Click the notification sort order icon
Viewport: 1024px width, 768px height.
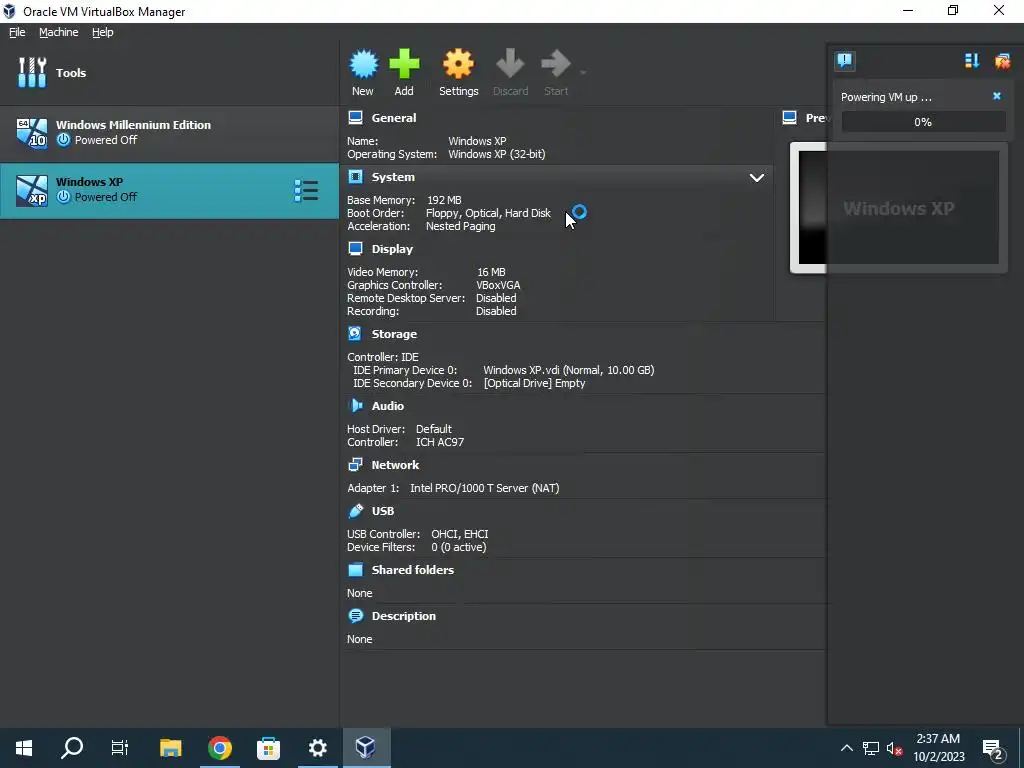tap(972, 61)
